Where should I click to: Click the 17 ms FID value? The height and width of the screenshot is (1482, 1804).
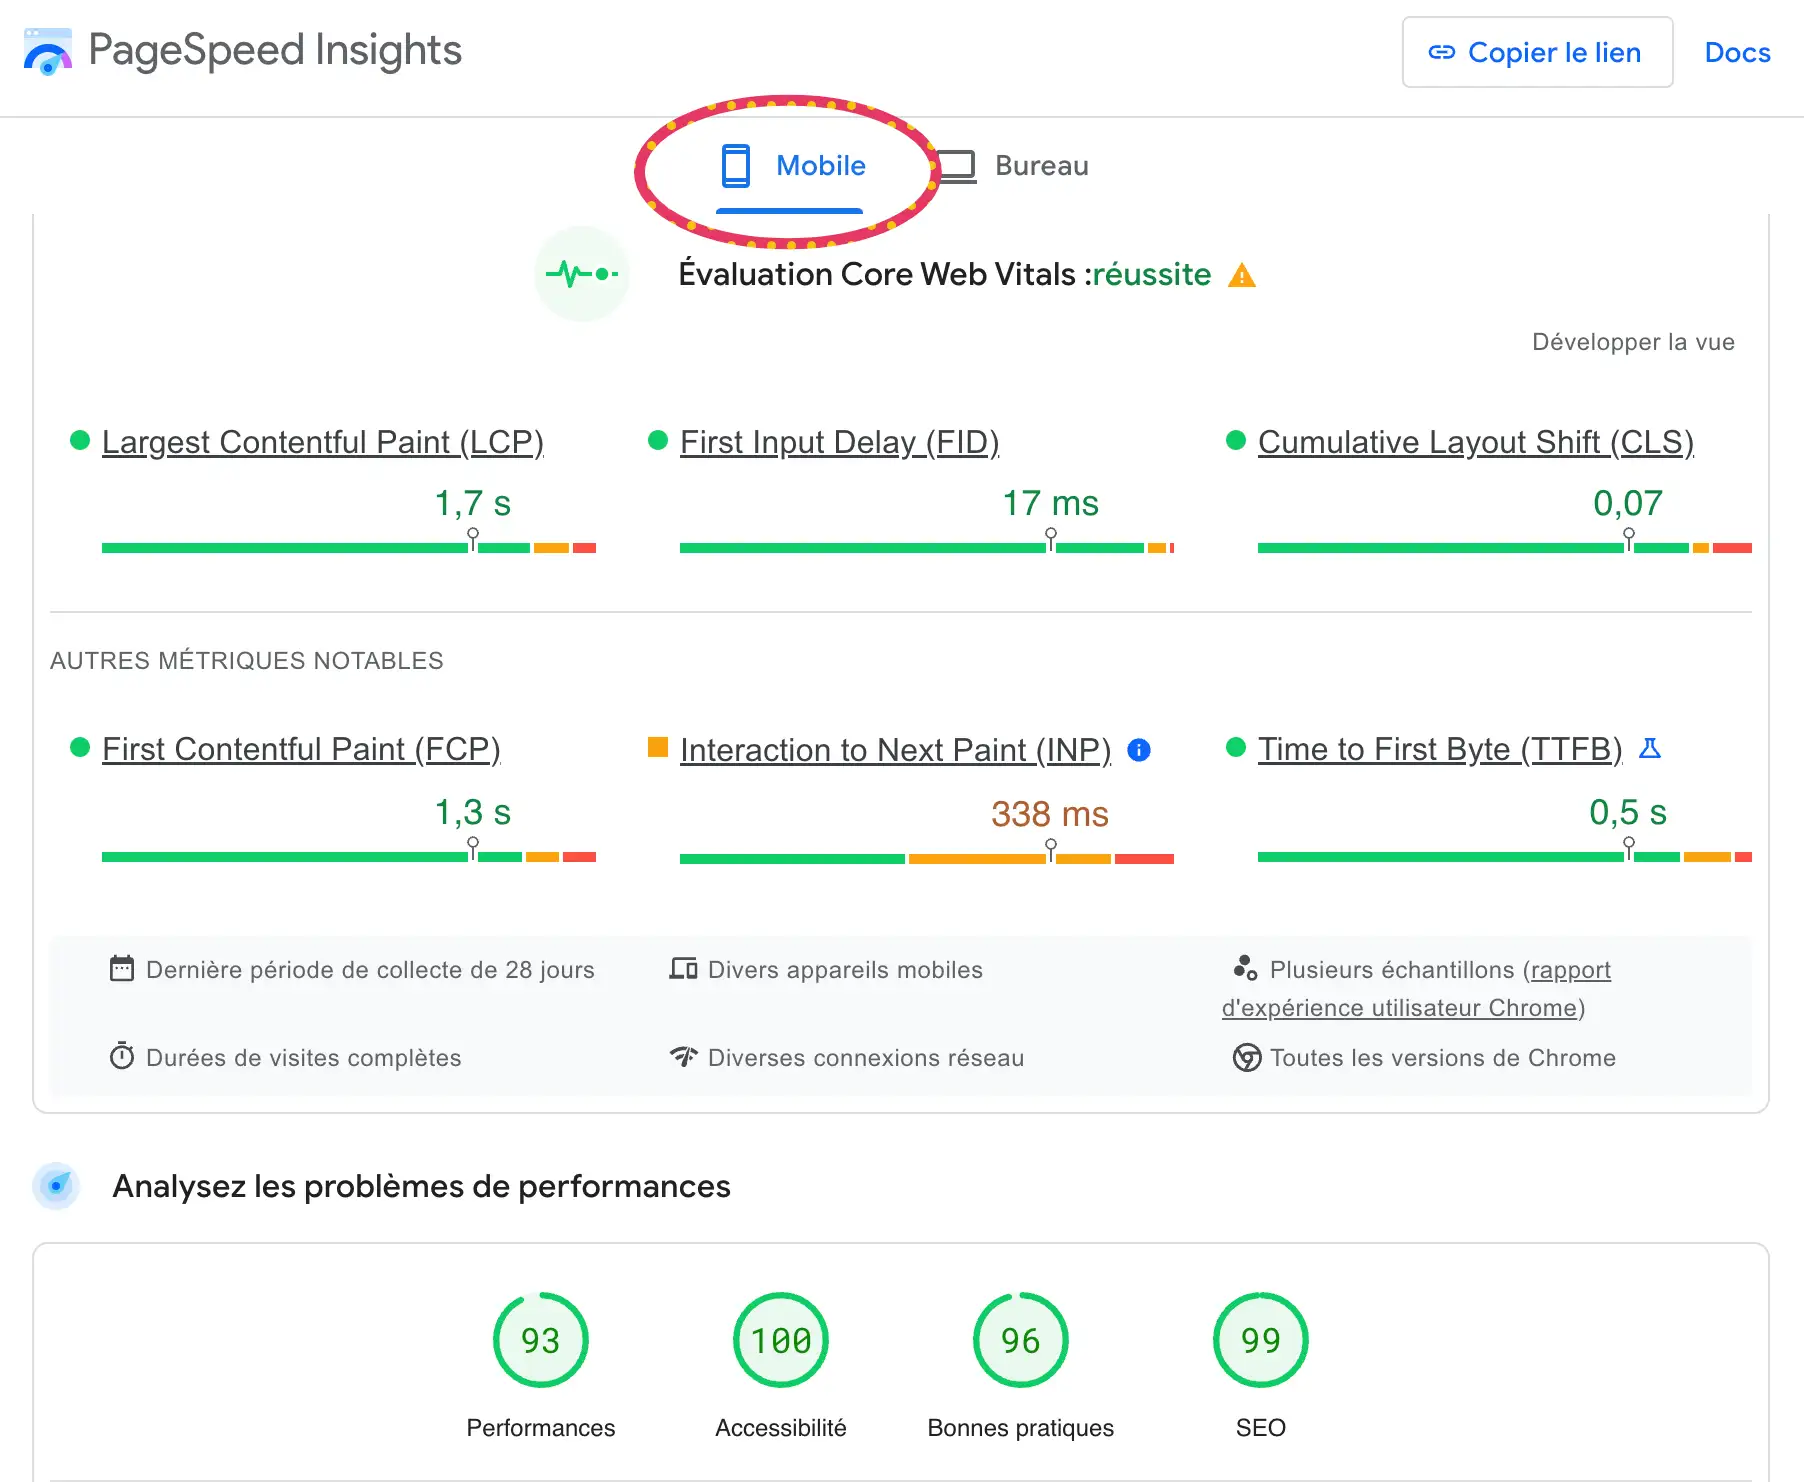click(x=1051, y=503)
